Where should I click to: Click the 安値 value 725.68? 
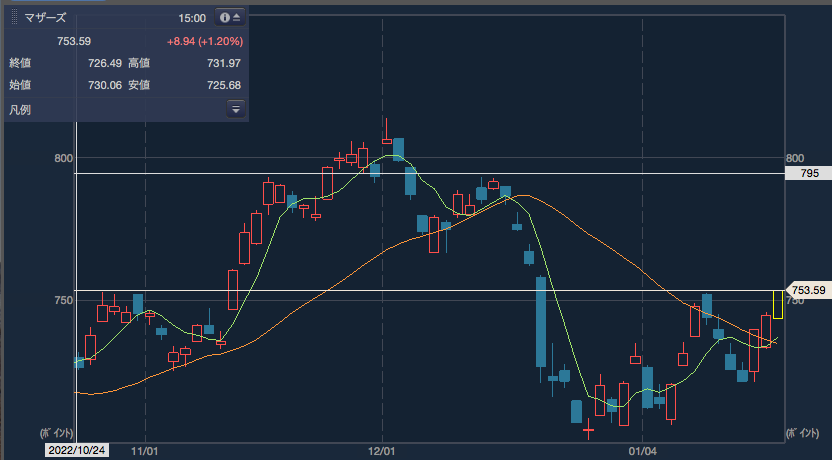click(x=223, y=85)
